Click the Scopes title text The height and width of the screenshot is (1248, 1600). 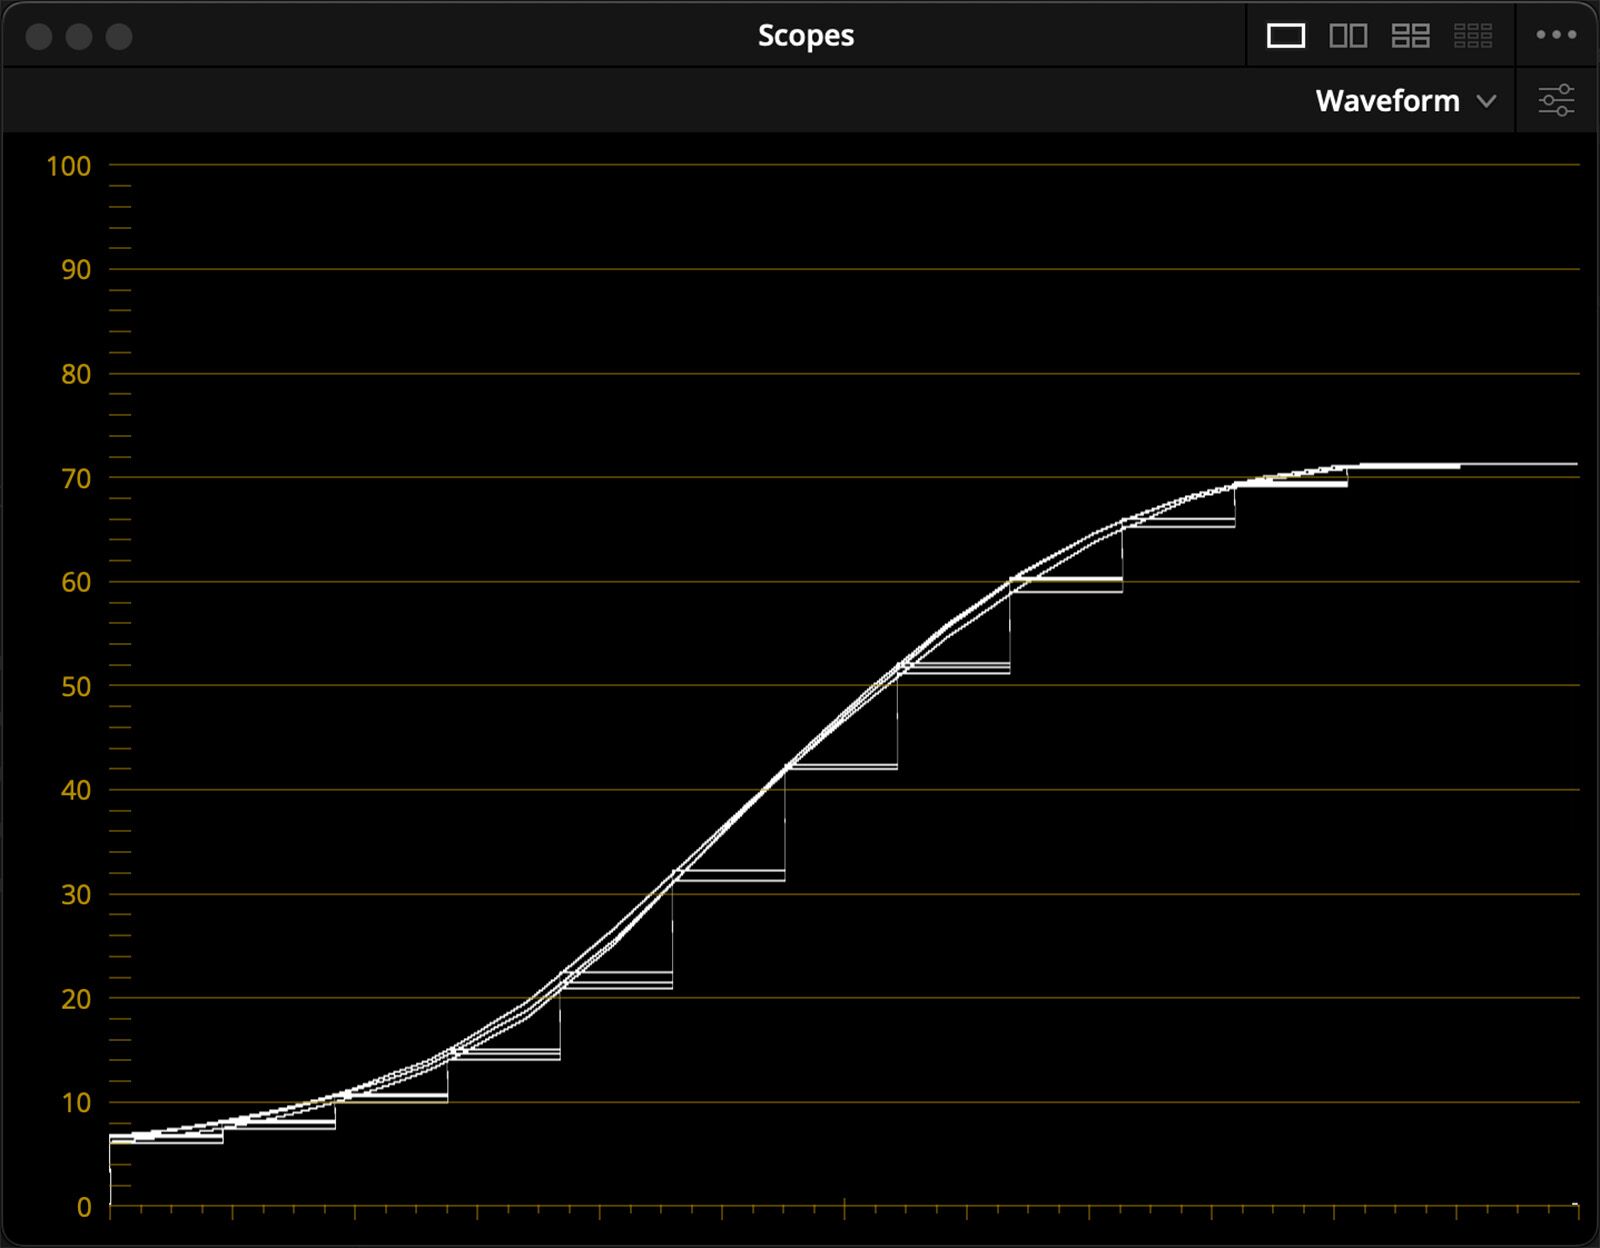click(805, 36)
